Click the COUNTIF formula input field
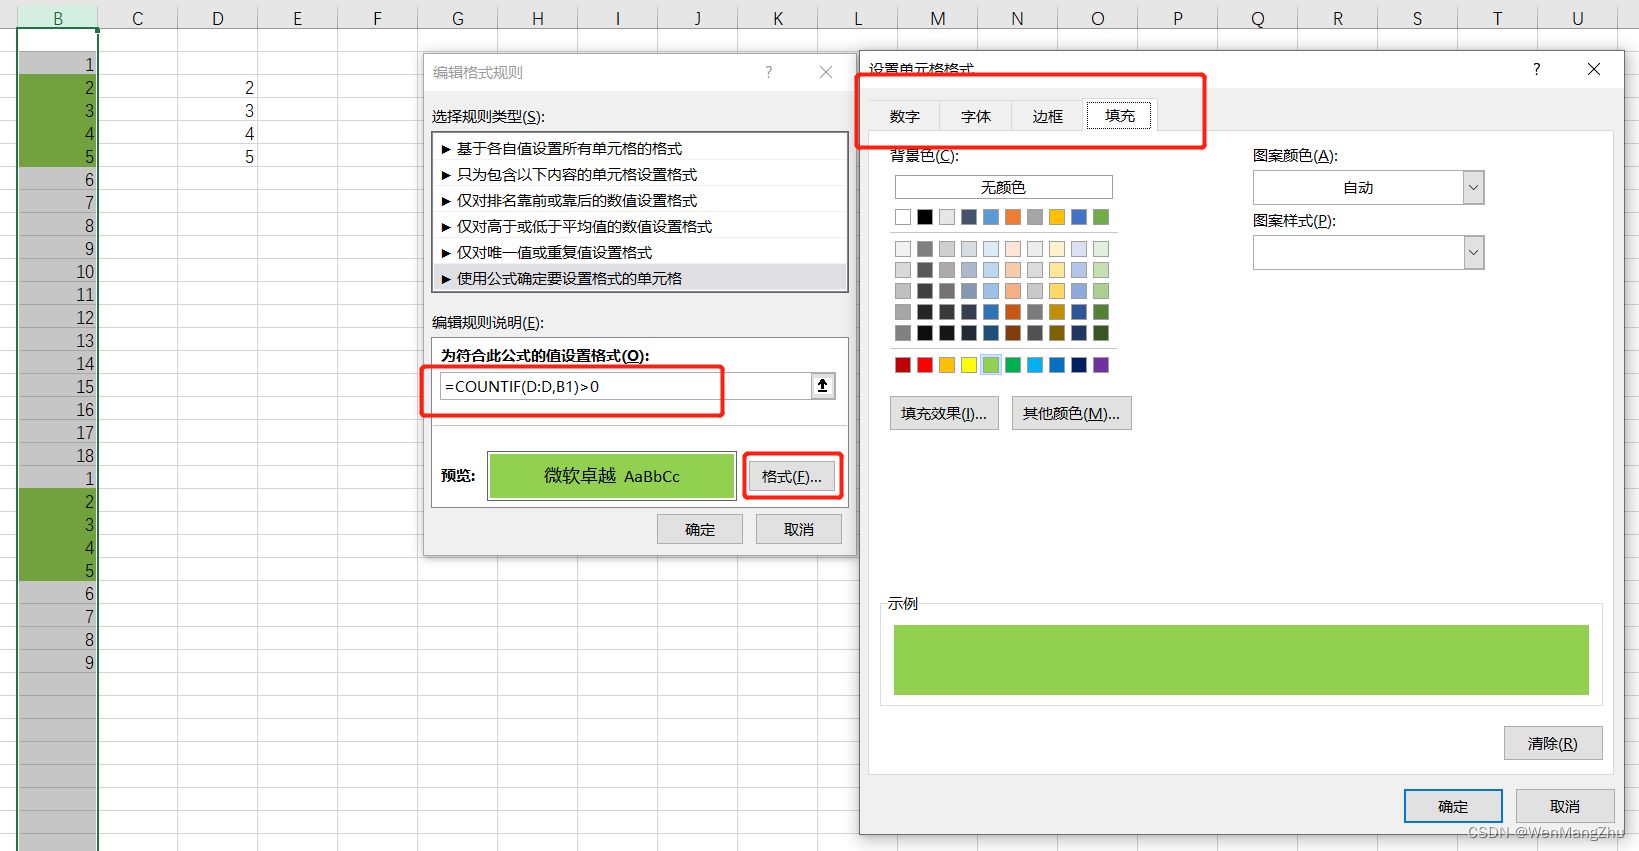This screenshot has height=851, width=1639. pyautogui.click(x=625, y=386)
